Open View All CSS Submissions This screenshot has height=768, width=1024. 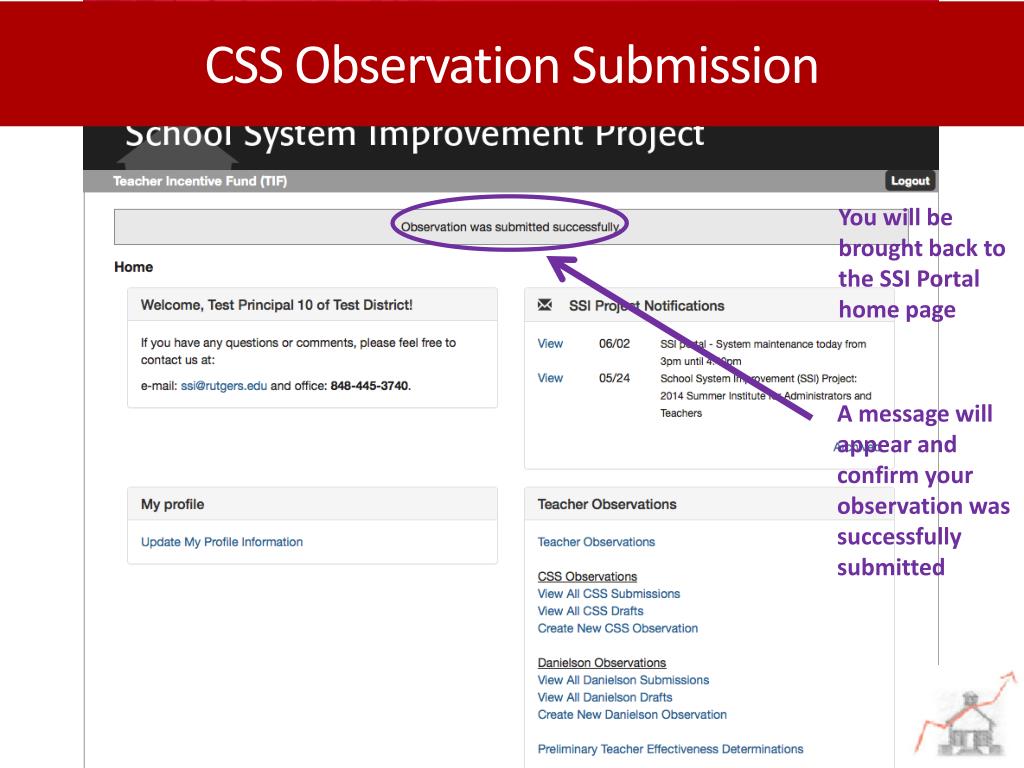pyautogui.click(x=609, y=594)
